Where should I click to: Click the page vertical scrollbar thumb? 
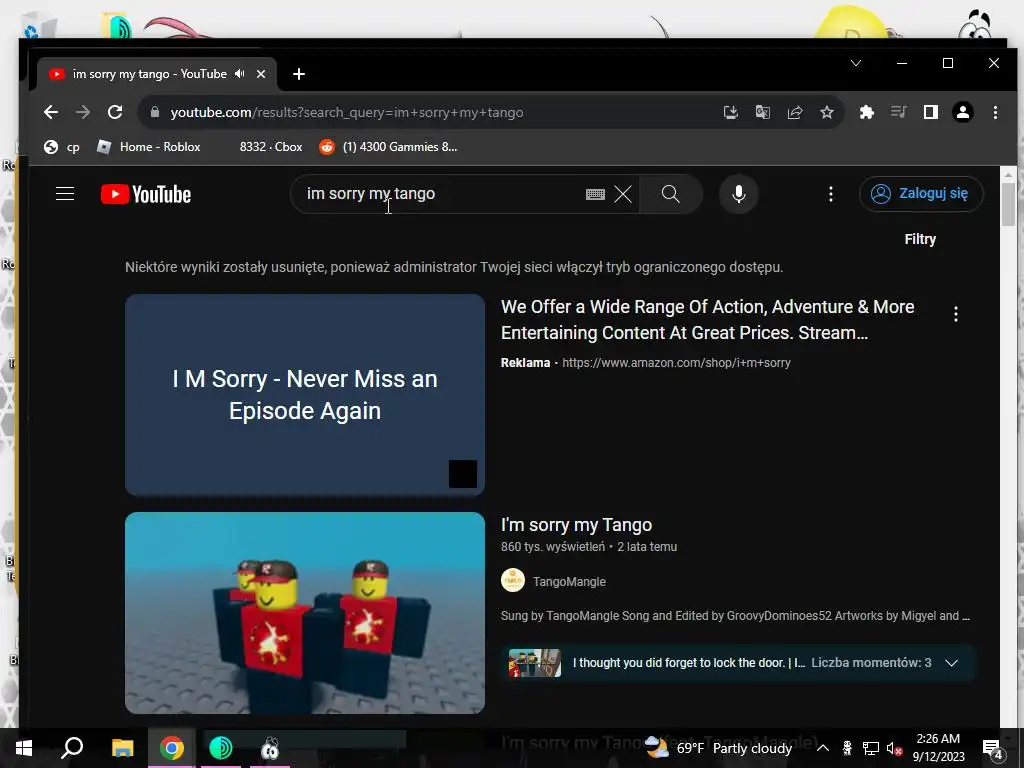1008,205
